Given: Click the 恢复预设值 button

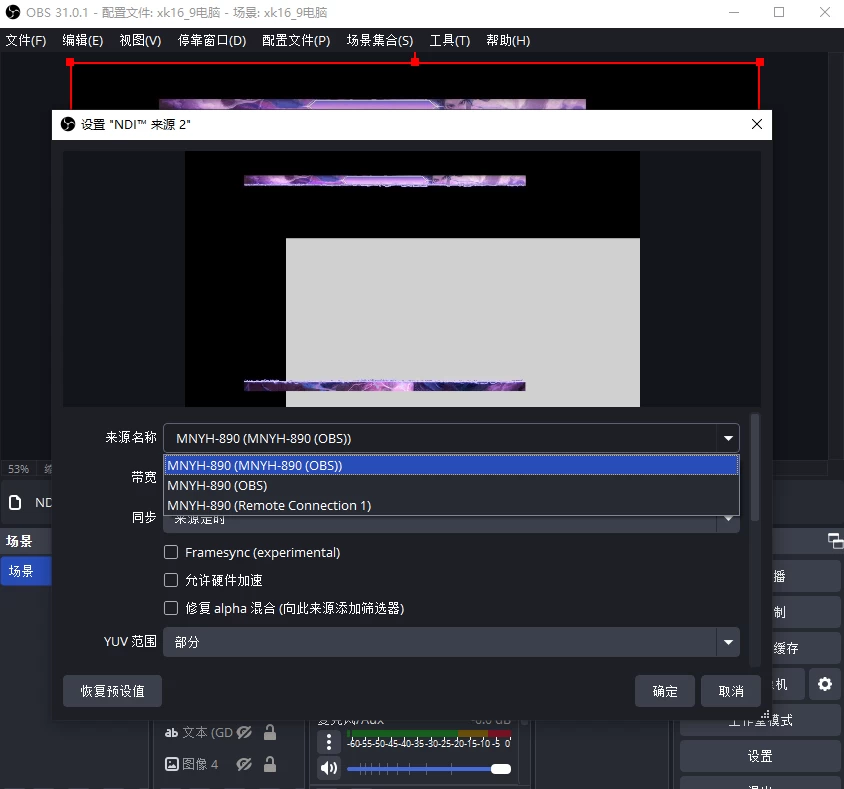Looking at the screenshot, I should (112, 691).
